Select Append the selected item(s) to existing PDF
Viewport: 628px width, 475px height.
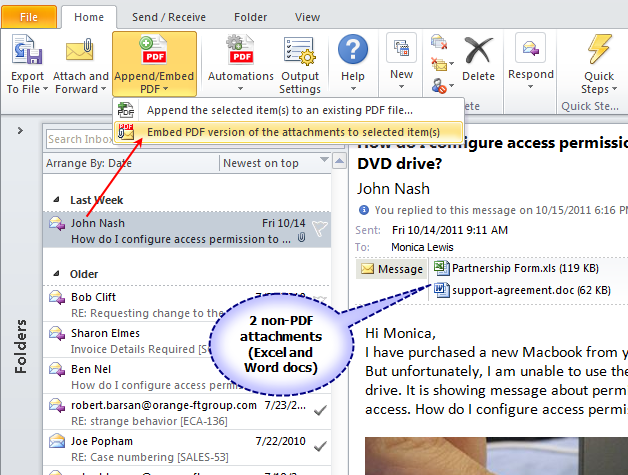[288, 110]
